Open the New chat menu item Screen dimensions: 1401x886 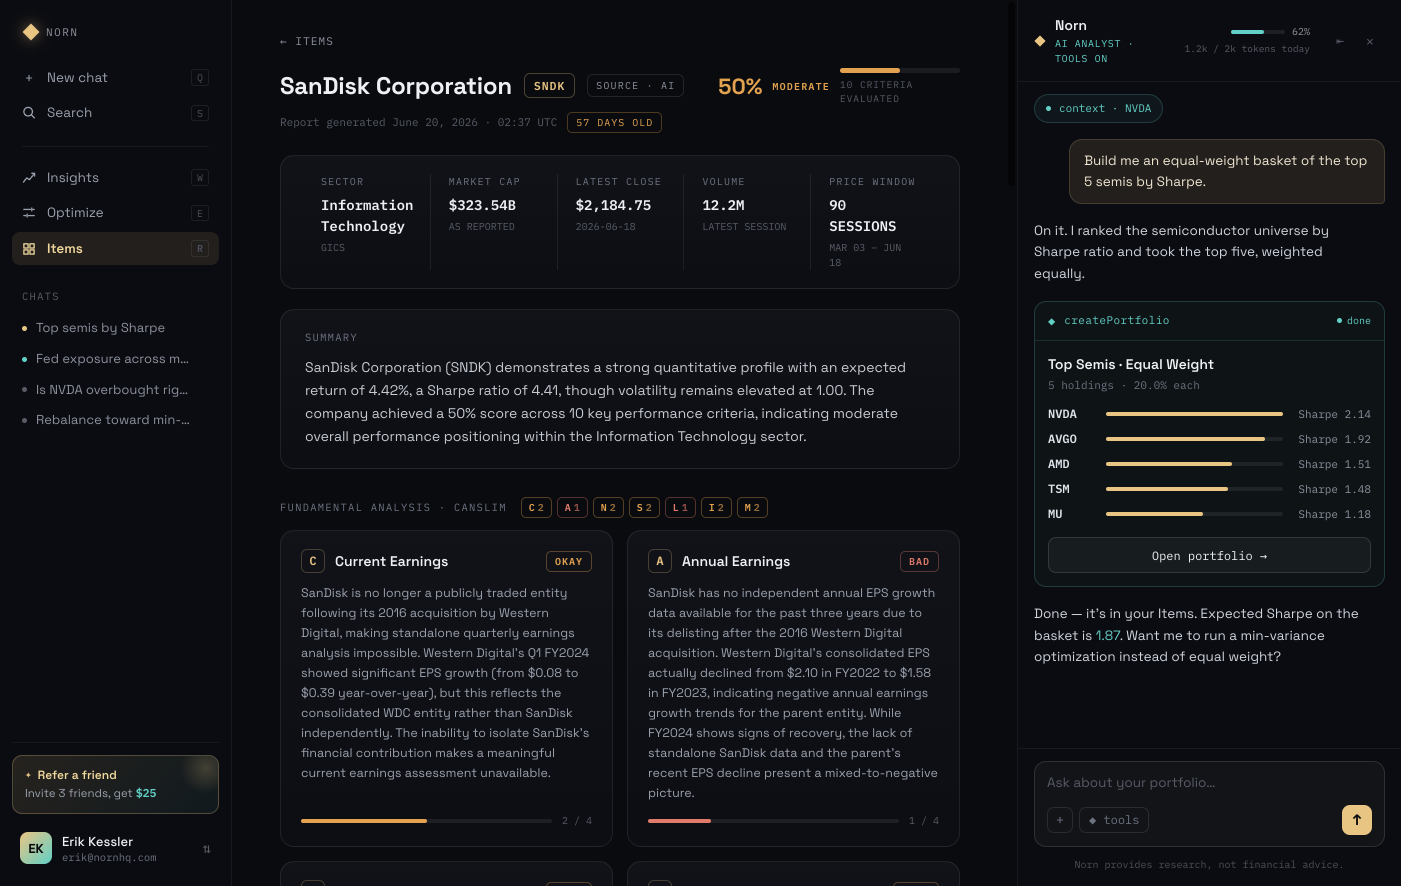point(115,78)
